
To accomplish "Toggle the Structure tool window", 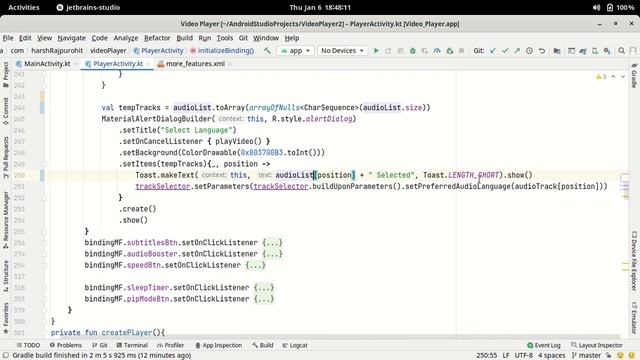I will tap(6, 276).
